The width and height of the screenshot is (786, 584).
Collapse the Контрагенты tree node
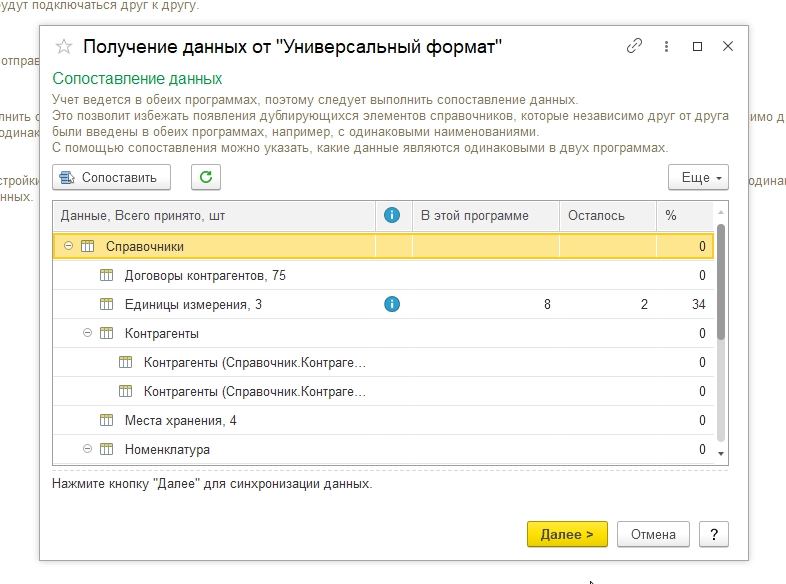point(88,333)
